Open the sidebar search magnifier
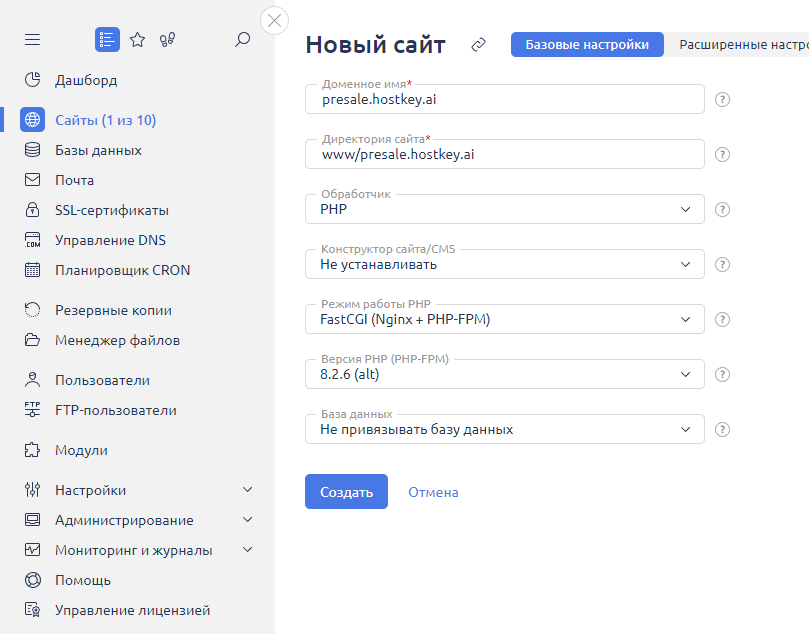 [x=242, y=40]
